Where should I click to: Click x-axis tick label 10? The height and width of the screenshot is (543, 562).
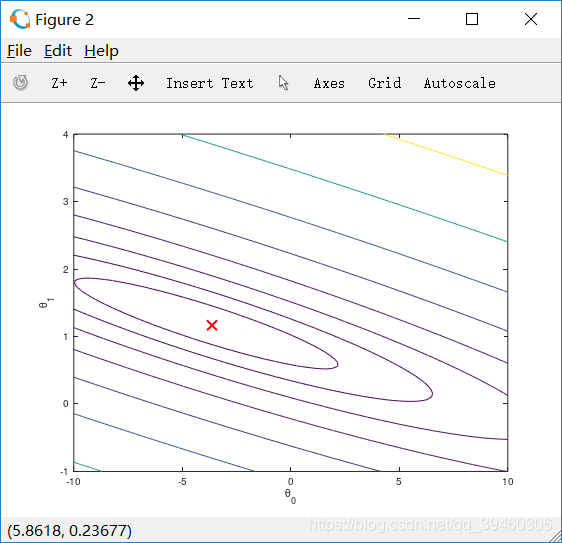tap(508, 481)
